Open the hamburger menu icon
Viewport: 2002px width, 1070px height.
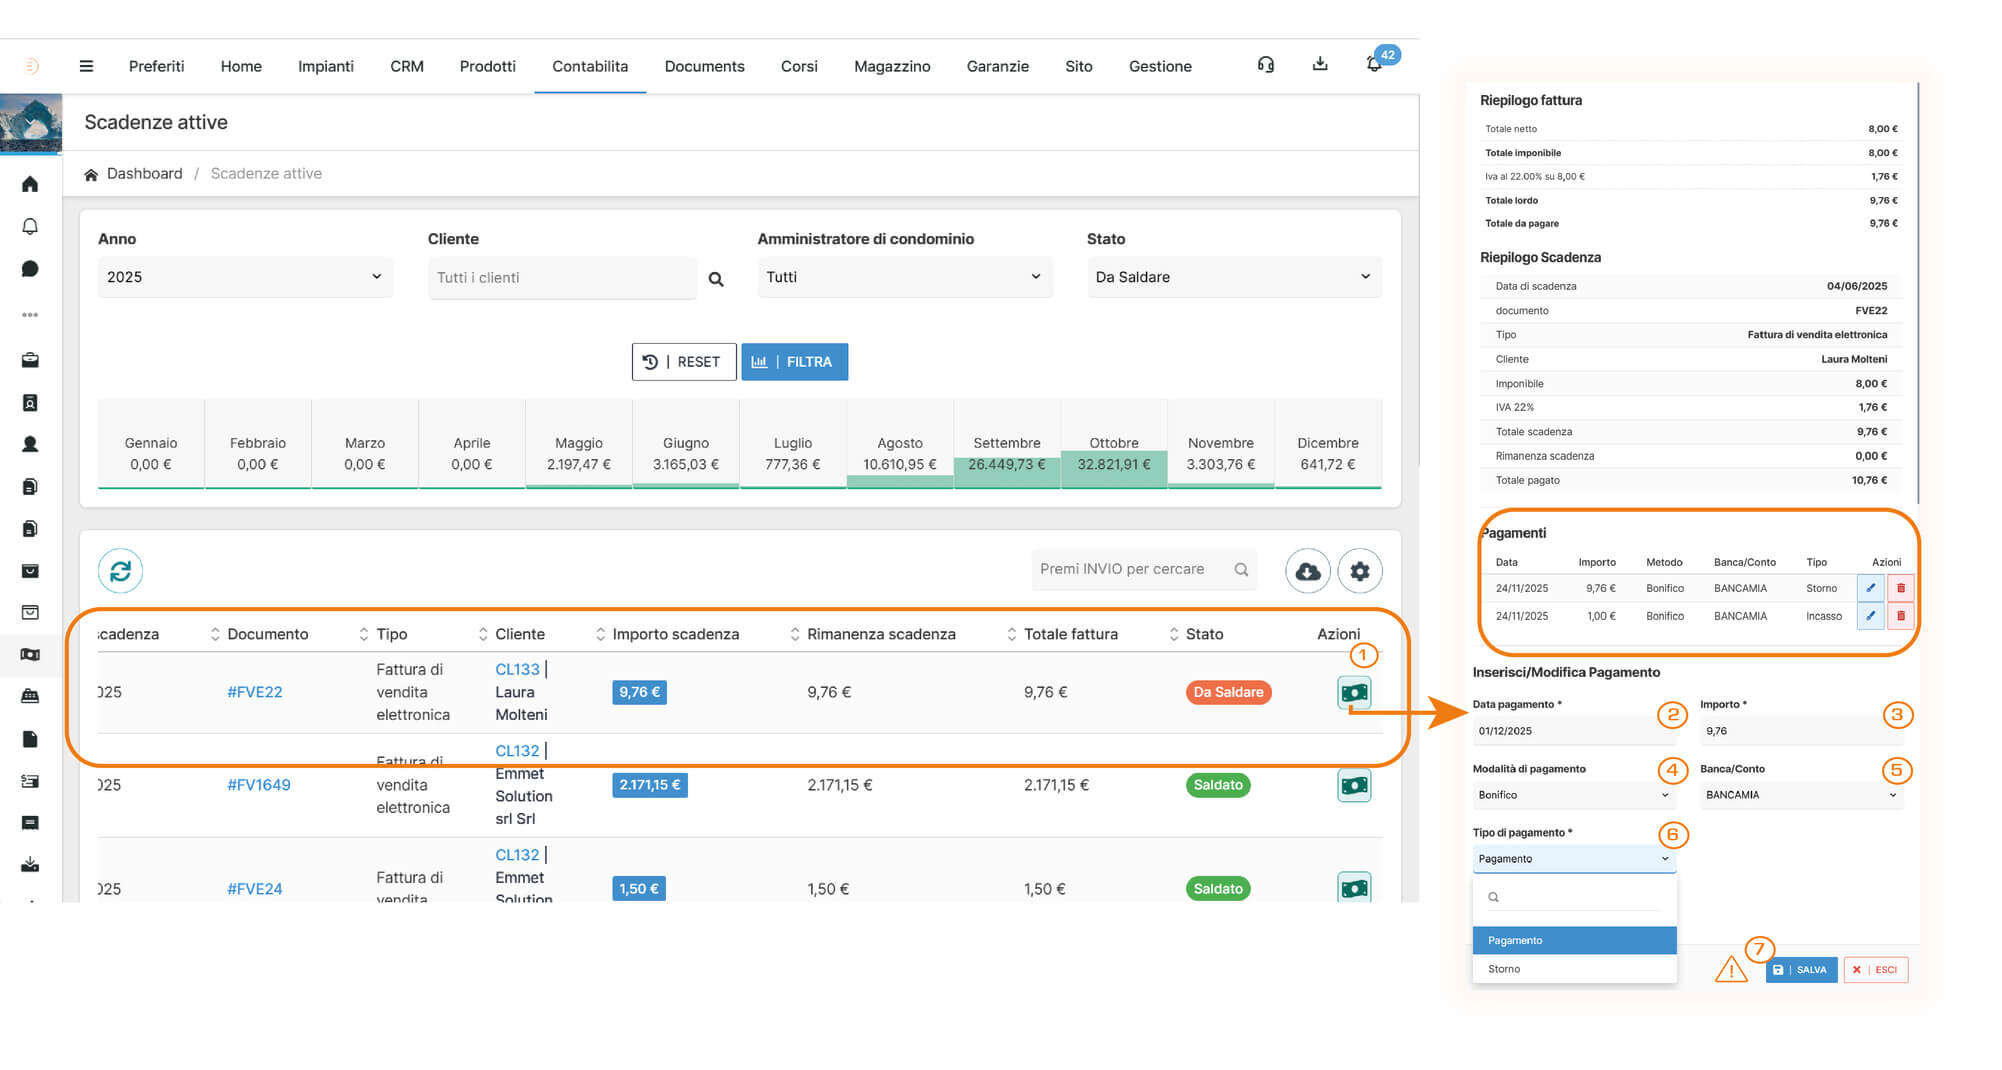[86, 66]
